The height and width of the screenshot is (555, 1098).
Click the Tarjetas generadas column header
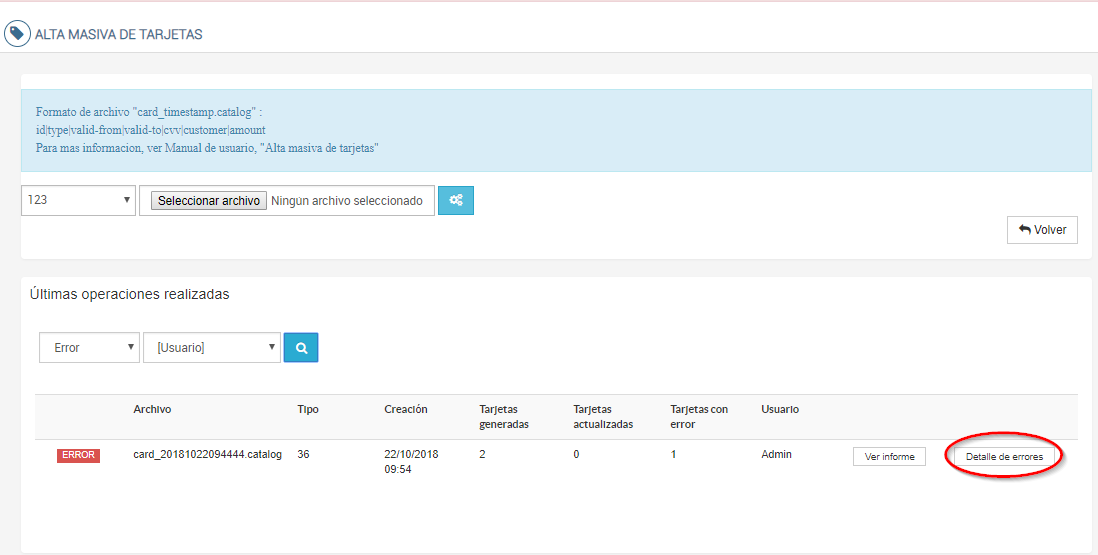point(504,416)
